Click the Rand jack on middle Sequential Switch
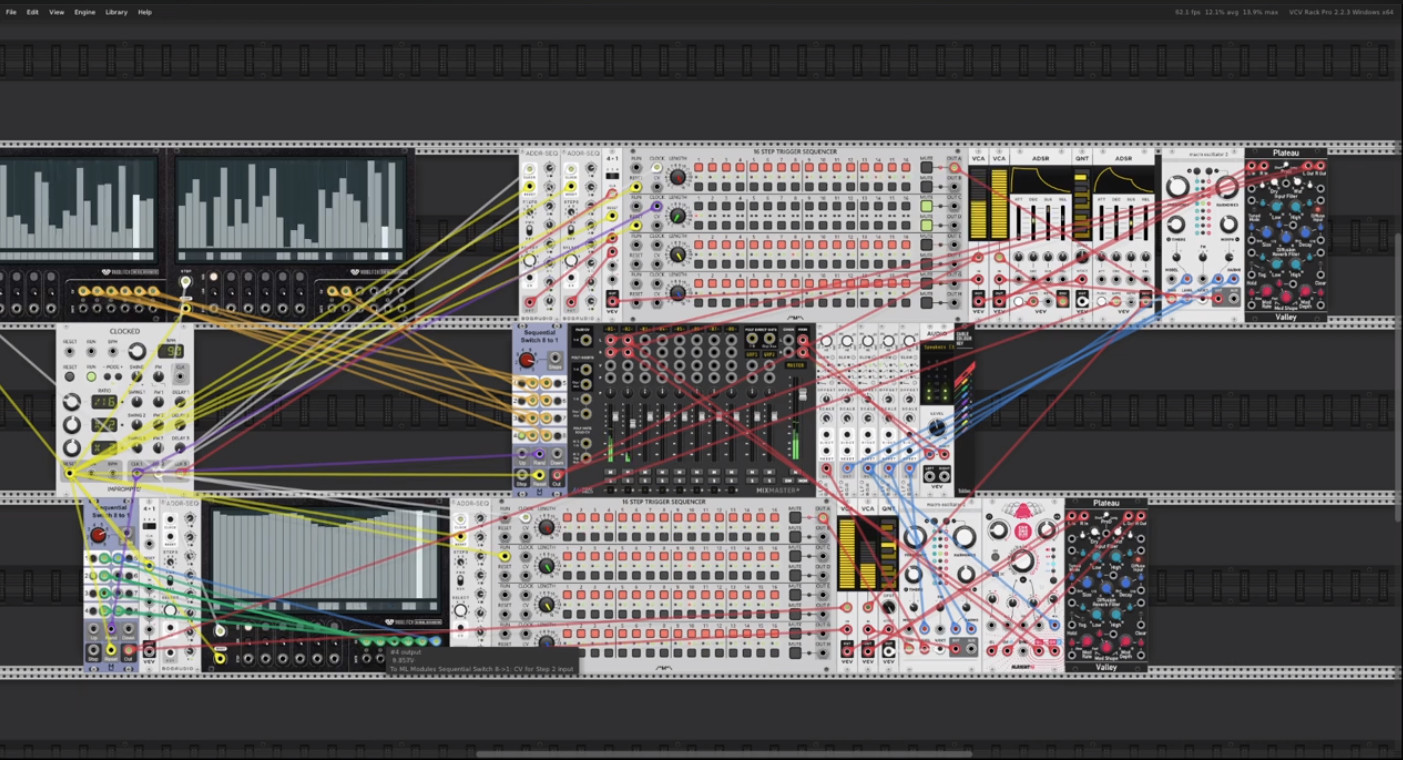The image size is (1403, 760). click(539, 453)
